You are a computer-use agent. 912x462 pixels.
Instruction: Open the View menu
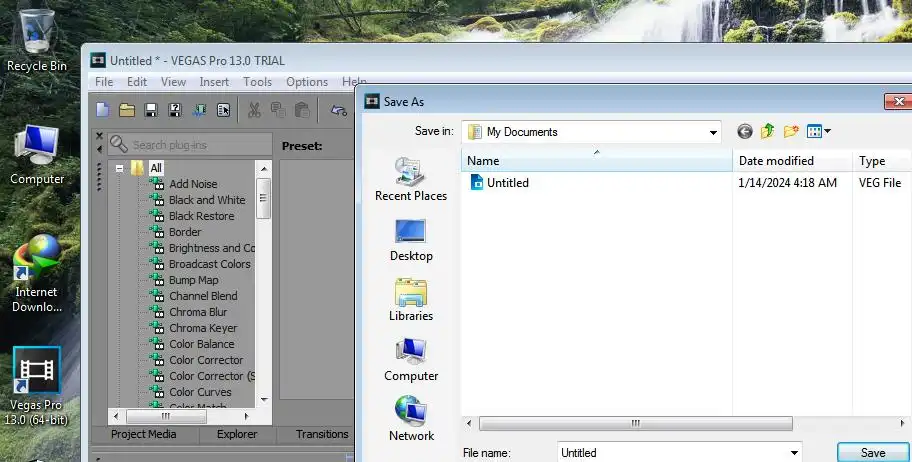173,82
